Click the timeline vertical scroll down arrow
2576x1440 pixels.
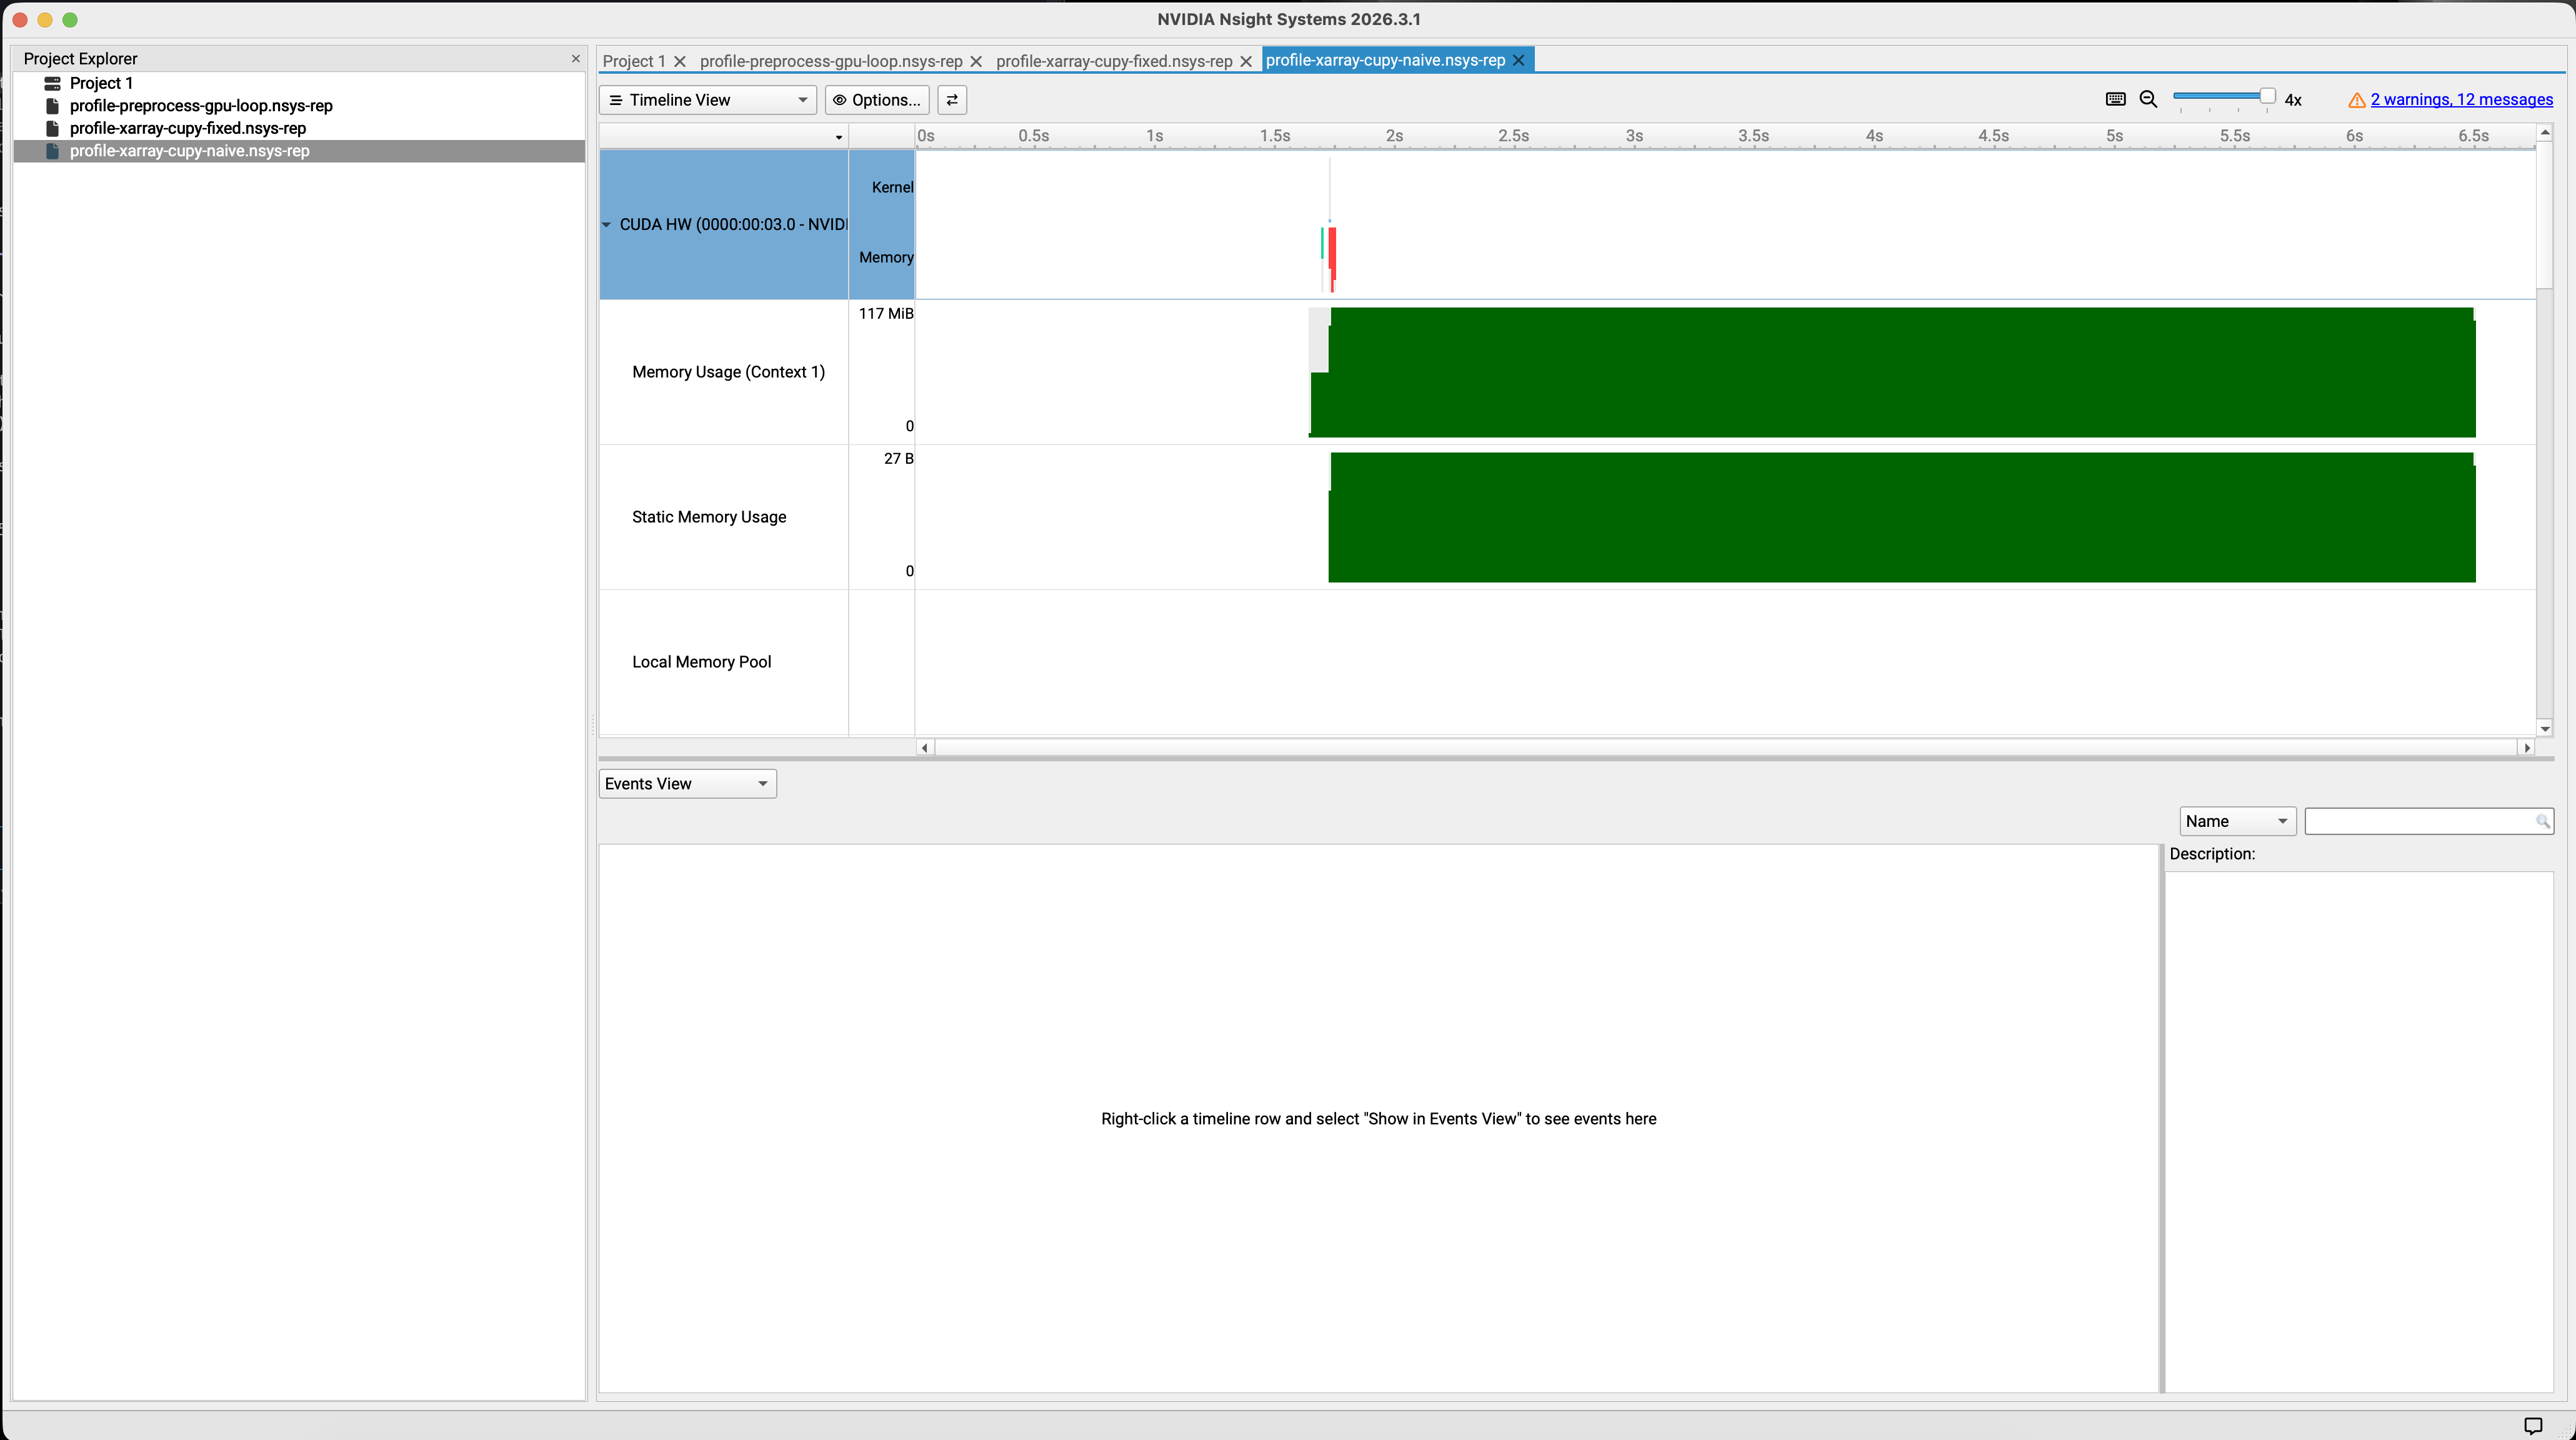tap(2545, 729)
